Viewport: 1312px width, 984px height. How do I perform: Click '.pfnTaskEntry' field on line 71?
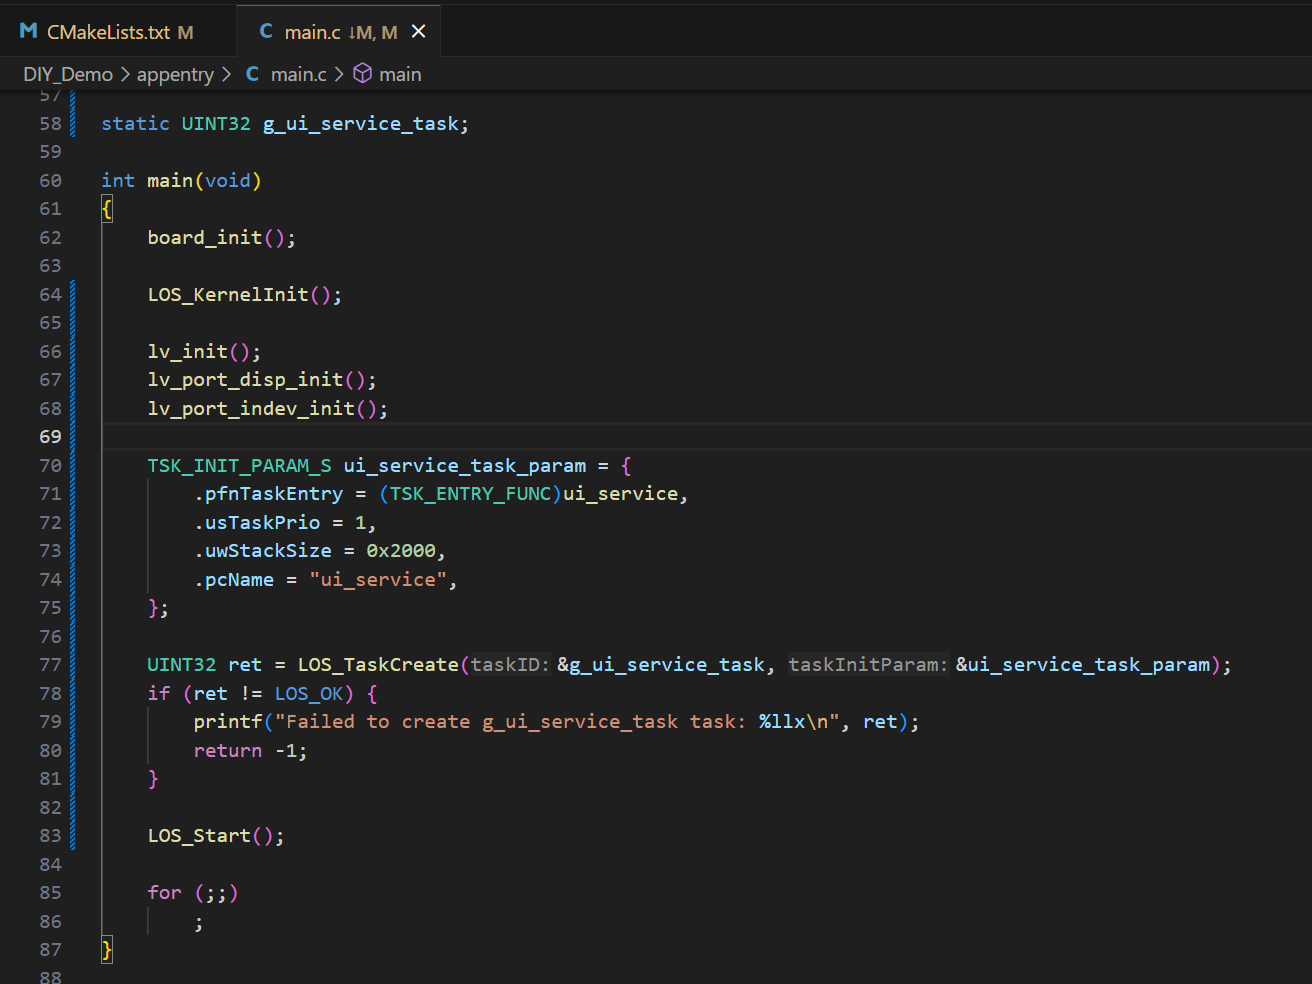click(268, 494)
